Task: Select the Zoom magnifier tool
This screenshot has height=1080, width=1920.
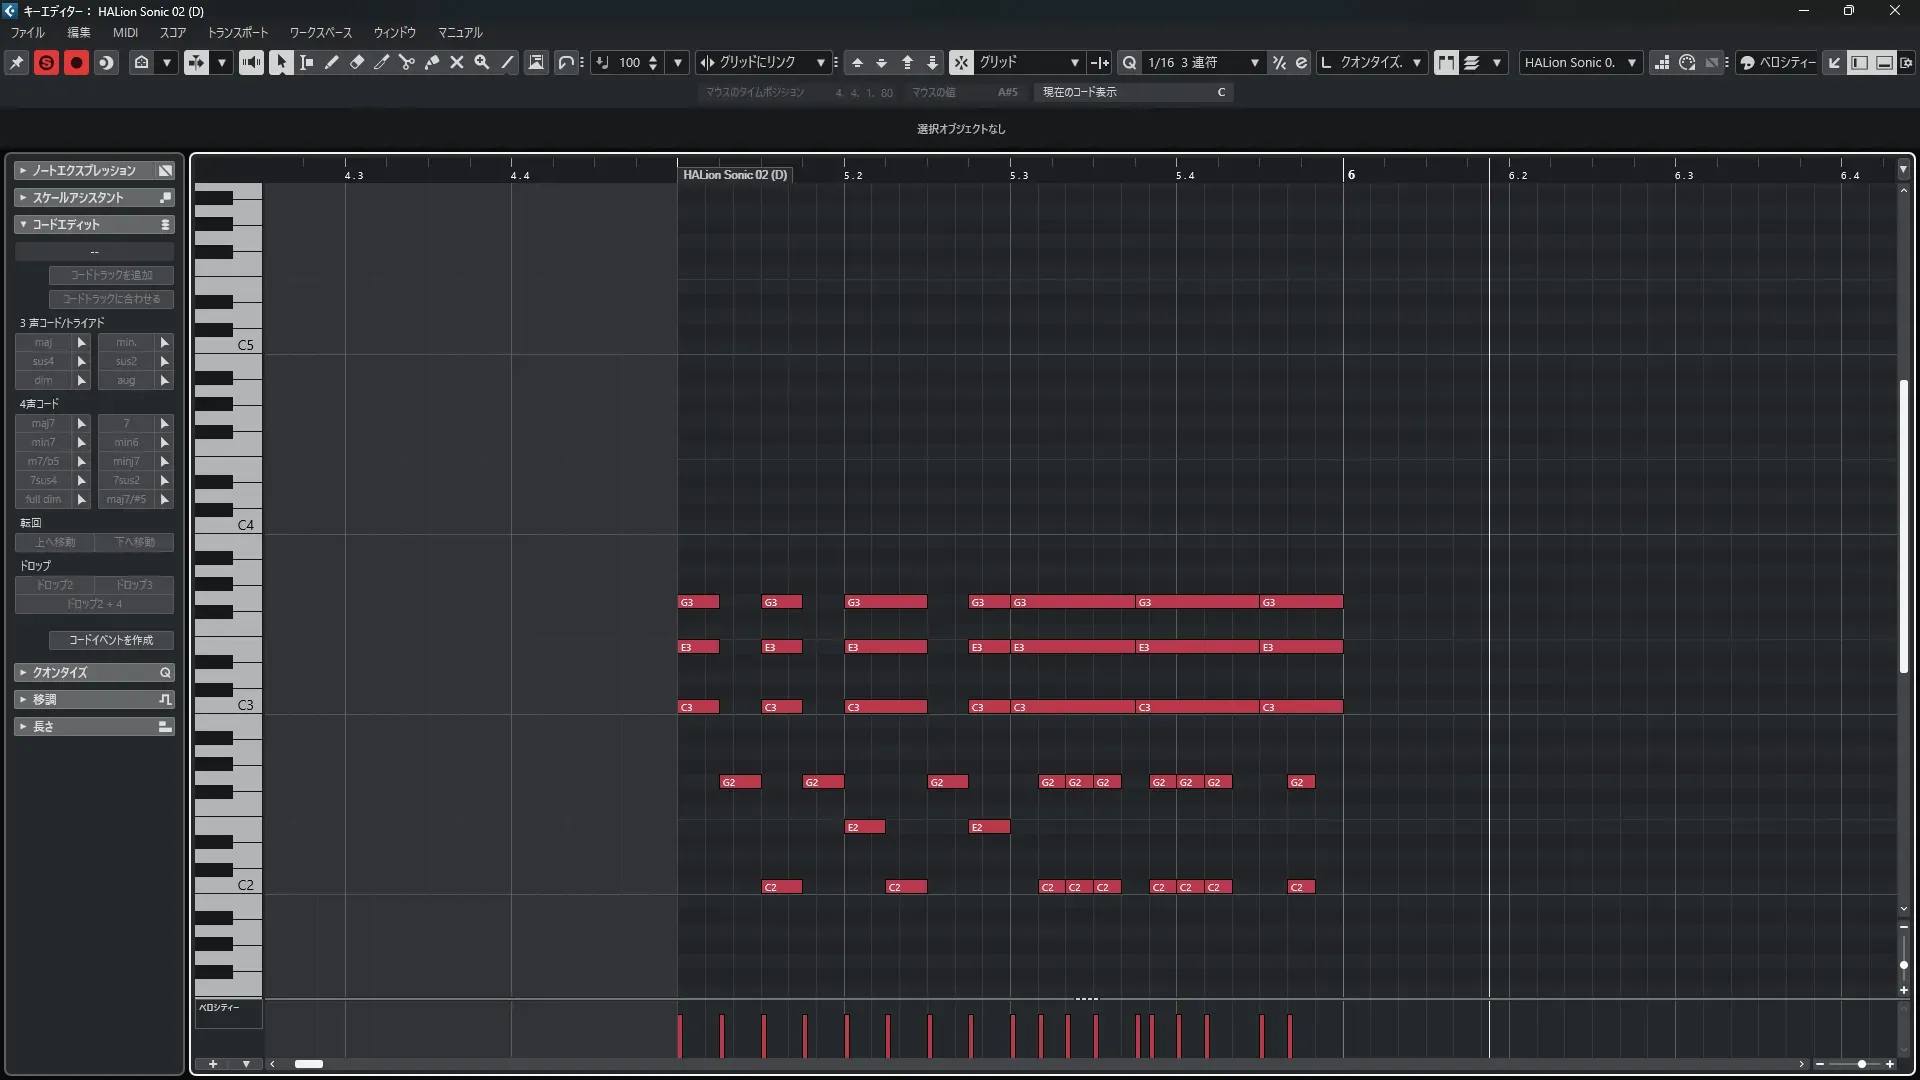Action: pyautogui.click(x=482, y=62)
